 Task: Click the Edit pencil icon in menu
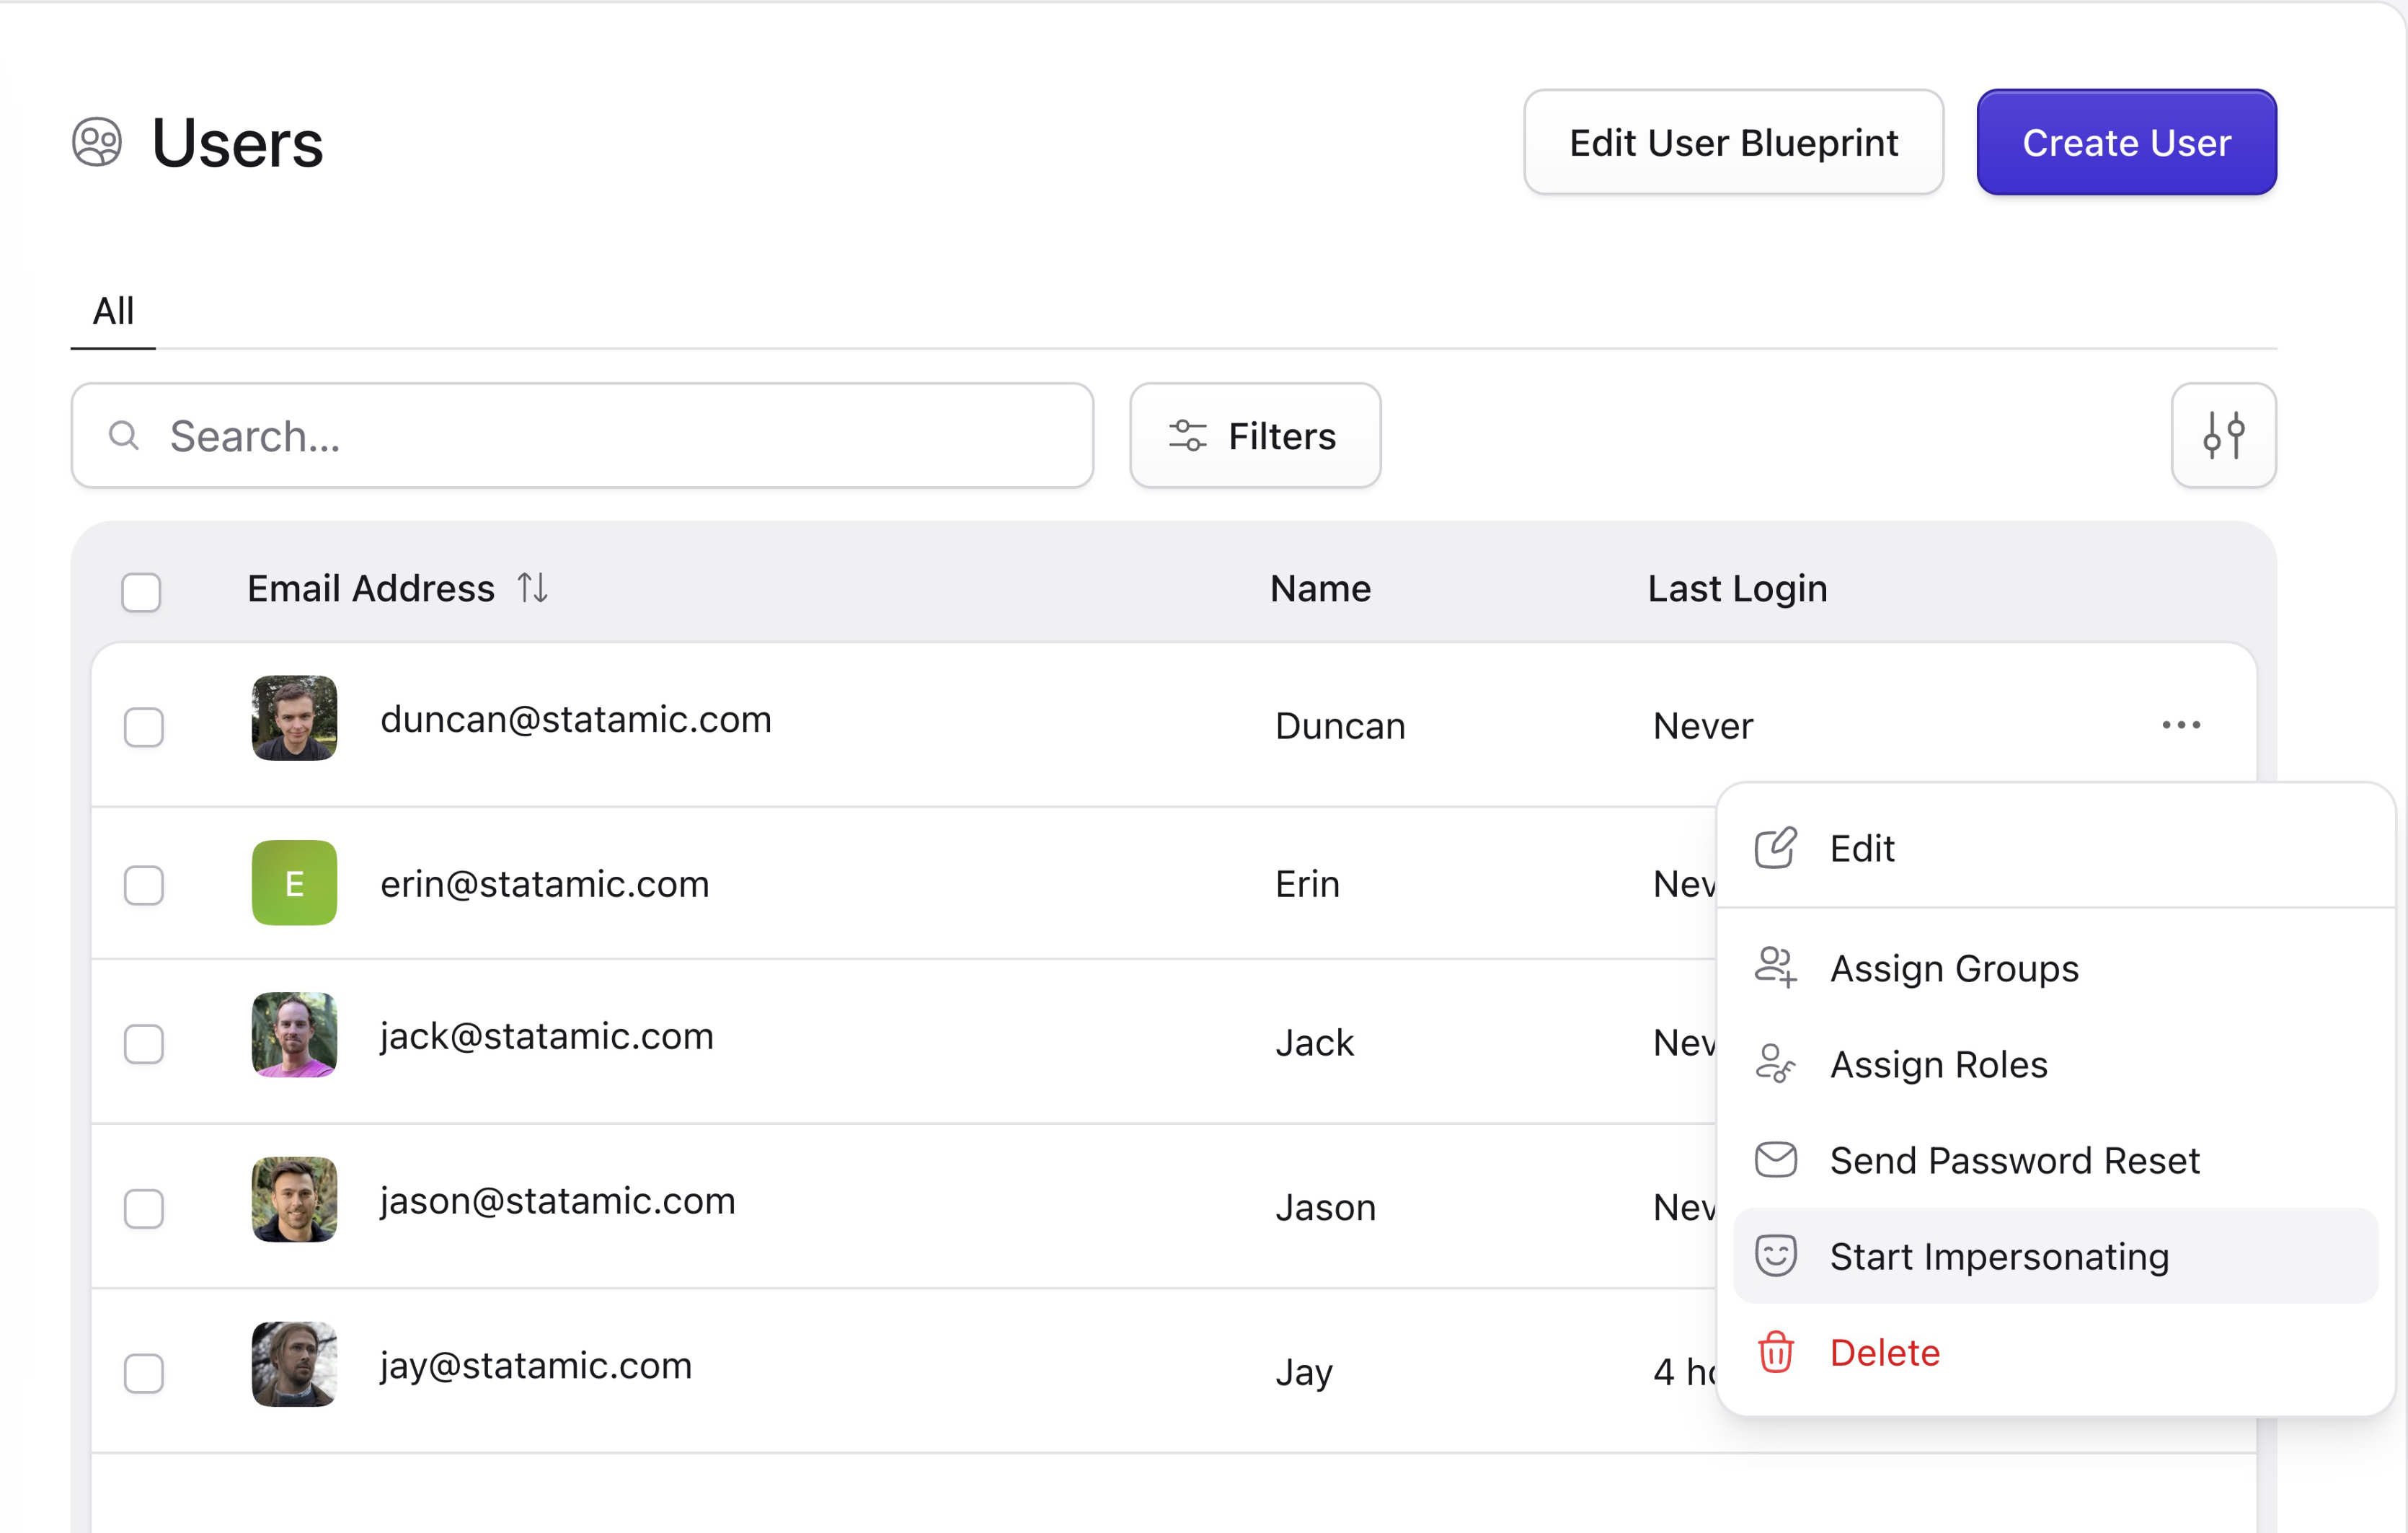tap(1775, 848)
